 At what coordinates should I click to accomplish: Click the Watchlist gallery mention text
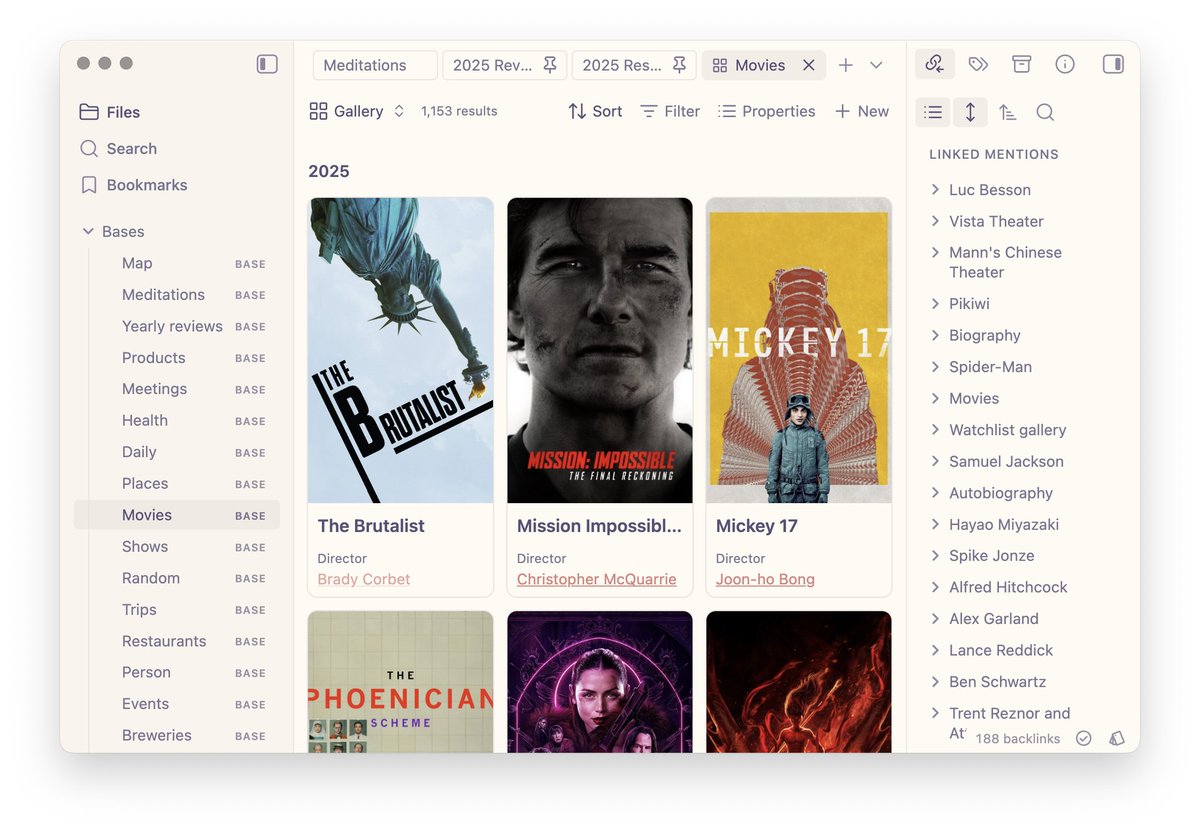pyautogui.click(x=1007, y=430)
